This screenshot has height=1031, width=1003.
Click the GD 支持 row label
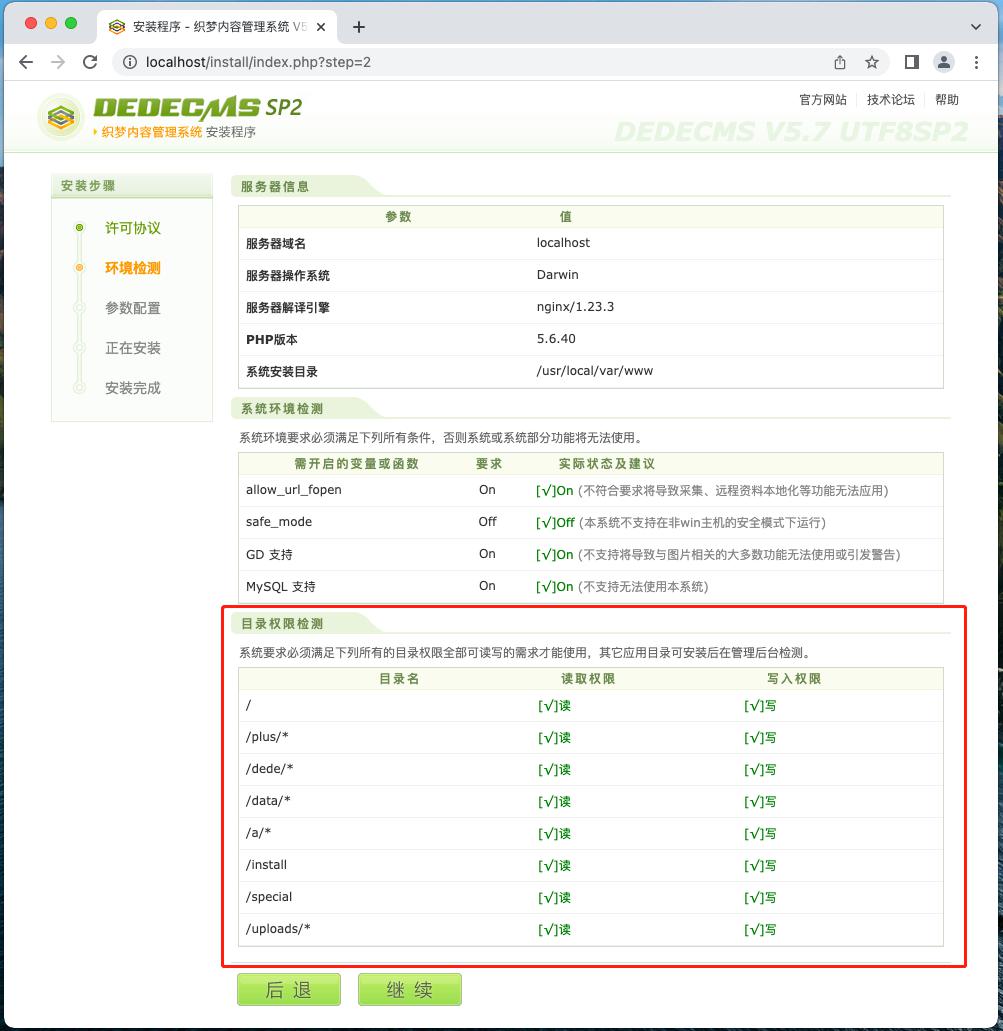pos(269,554)
